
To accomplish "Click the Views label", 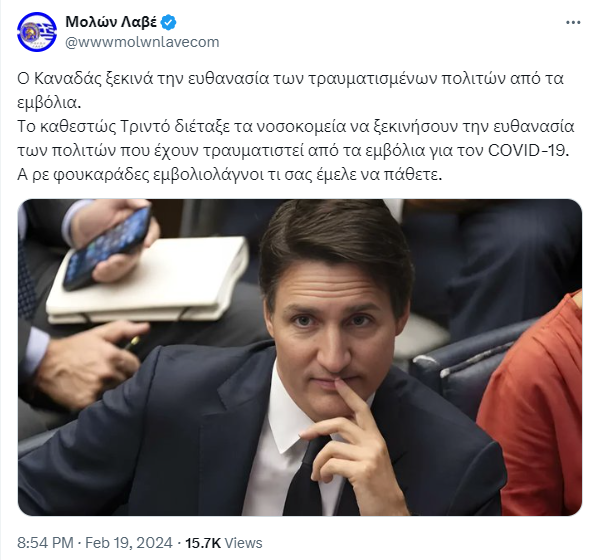I will [x=243, y=543].
